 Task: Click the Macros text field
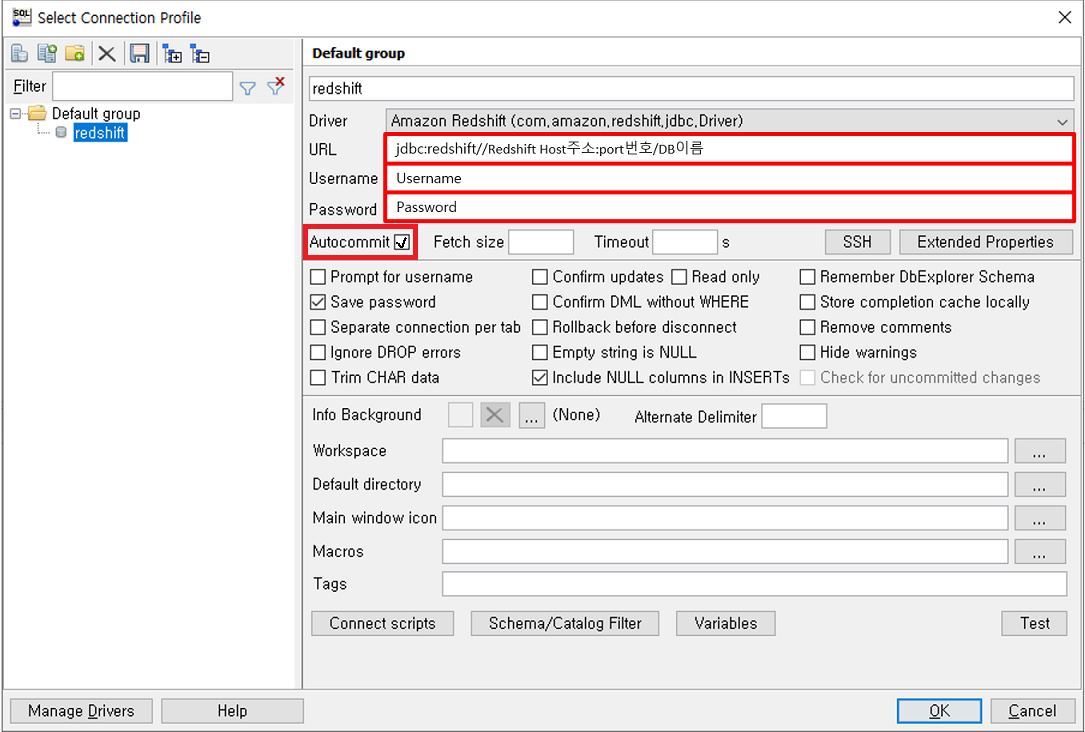click(724, 551)
